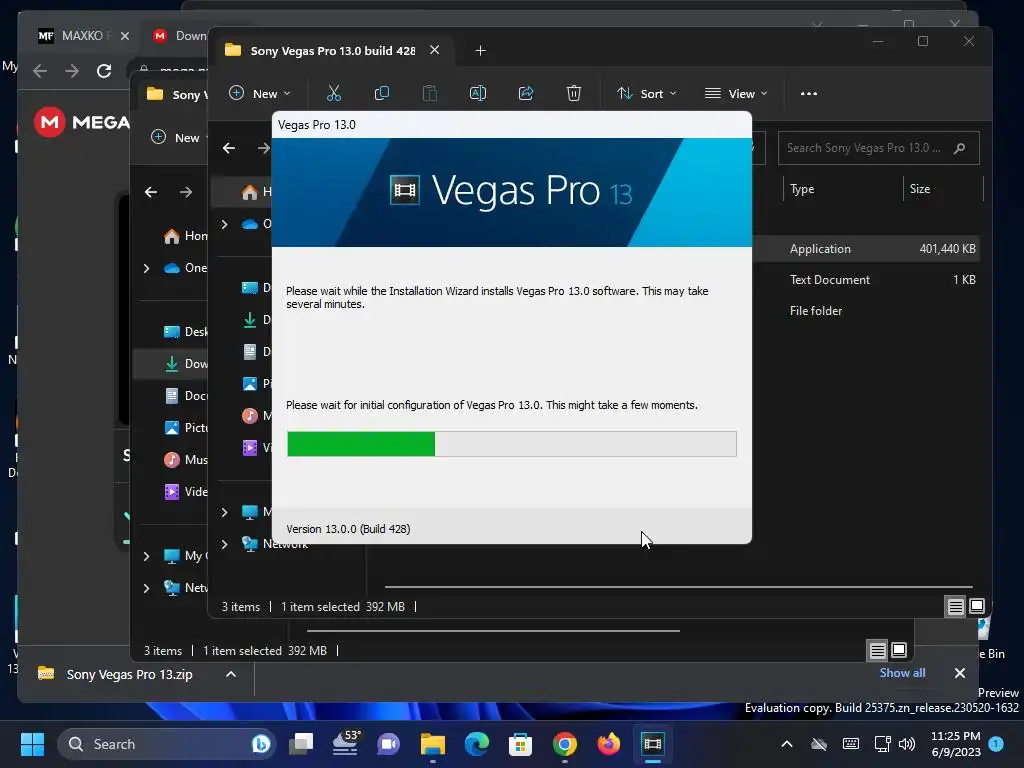
Task: Click the Cut scissors icon in Explorer toolbar
Action: [334, 93]
